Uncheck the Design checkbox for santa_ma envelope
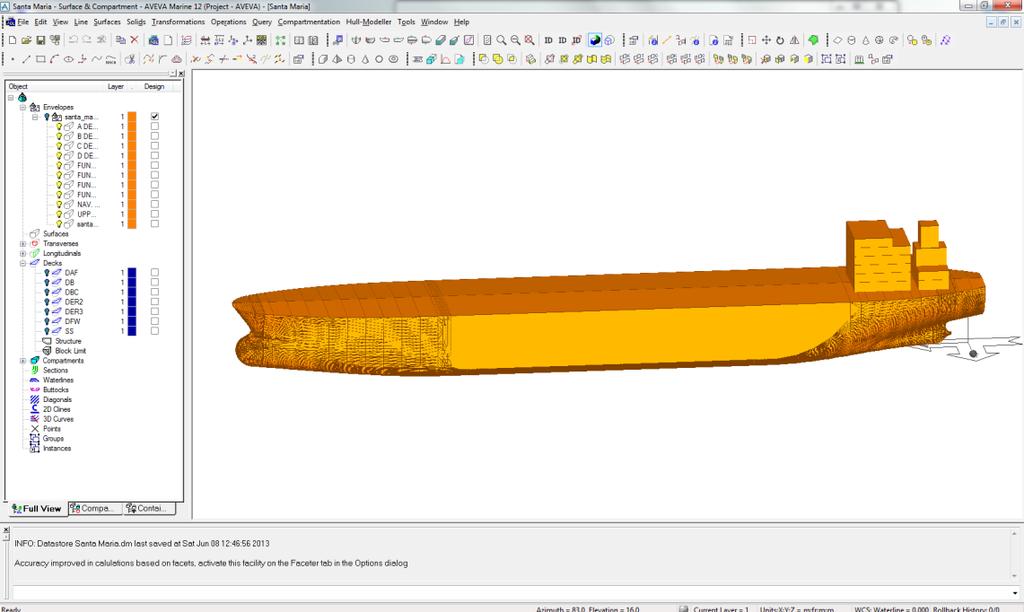The height and width of the screenshot is (612, 1024). pyautogui.click(x=155, y=116)
